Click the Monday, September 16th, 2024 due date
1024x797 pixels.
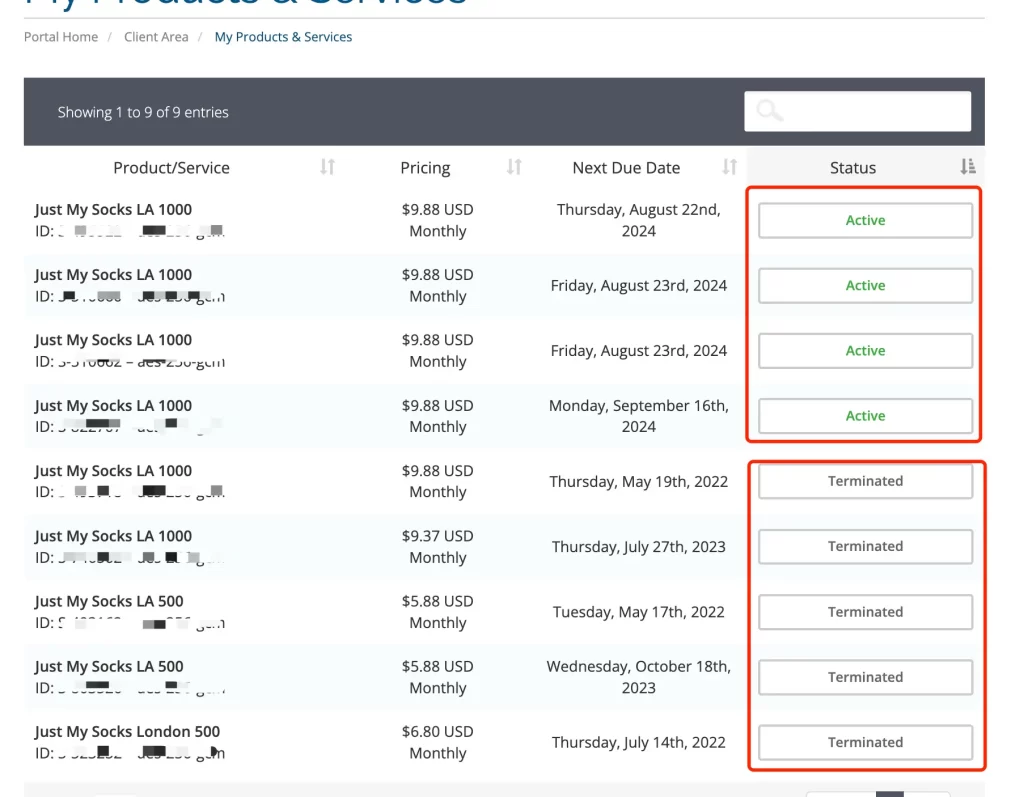pyautogui.click(x=639, y=415)
